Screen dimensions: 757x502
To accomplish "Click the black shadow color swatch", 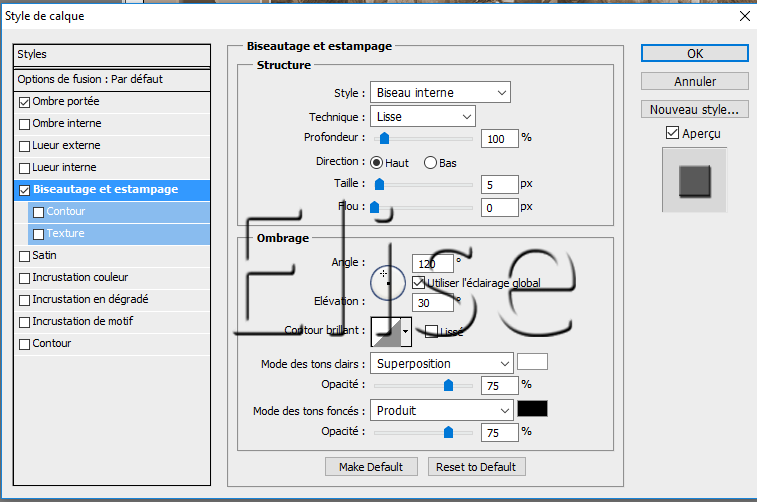I will point(532,409).
